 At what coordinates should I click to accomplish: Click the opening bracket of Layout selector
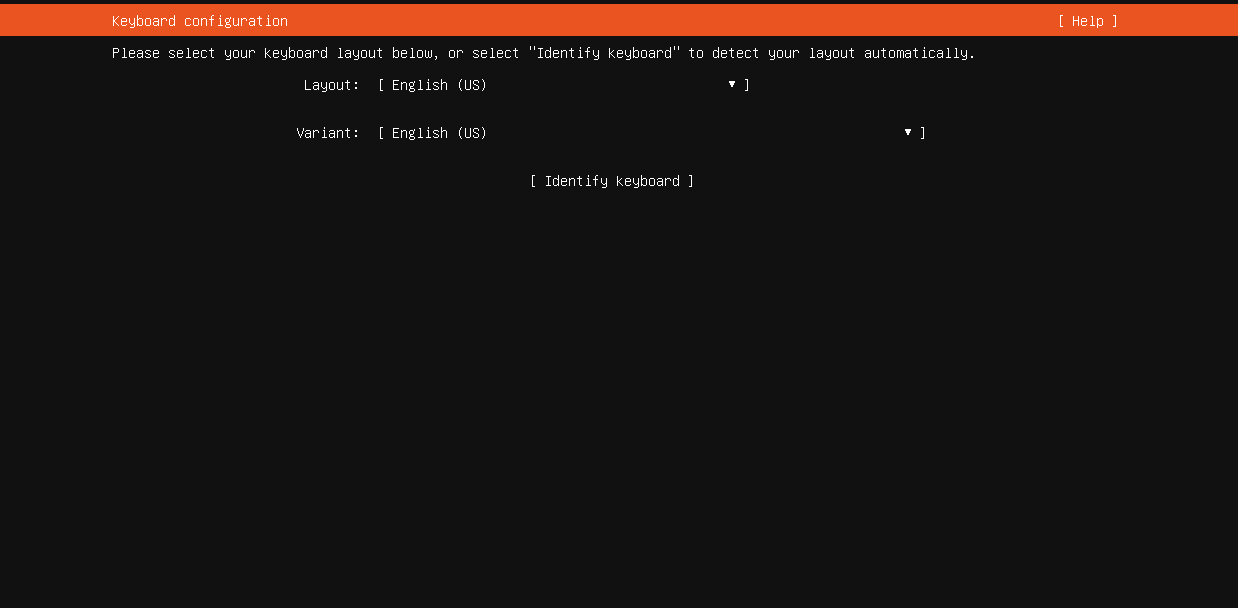point(381,85)
